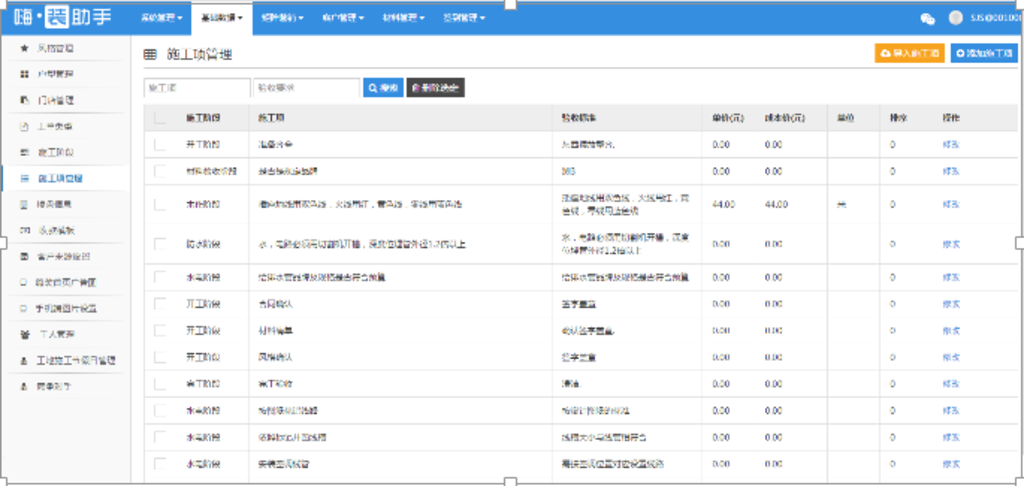Click the 单价(元) column header

point(728,118)
